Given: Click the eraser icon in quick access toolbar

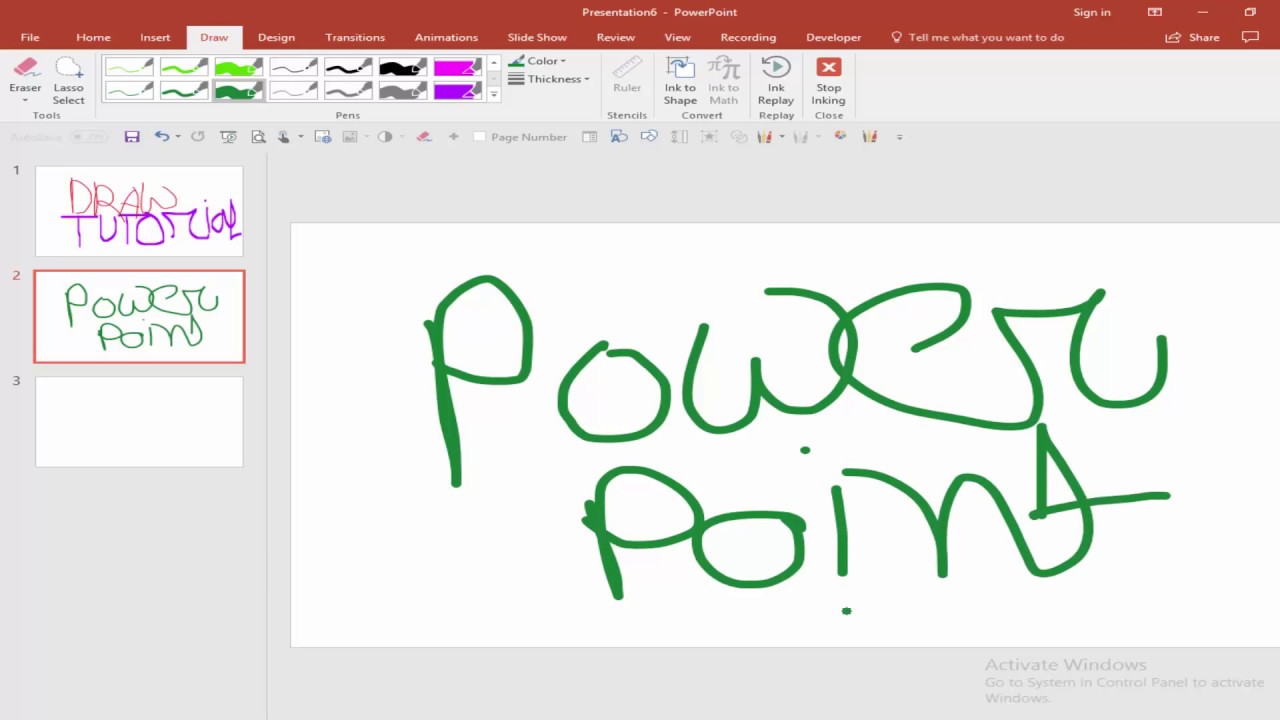Looking at the screenshot, I should coord(423,137).
